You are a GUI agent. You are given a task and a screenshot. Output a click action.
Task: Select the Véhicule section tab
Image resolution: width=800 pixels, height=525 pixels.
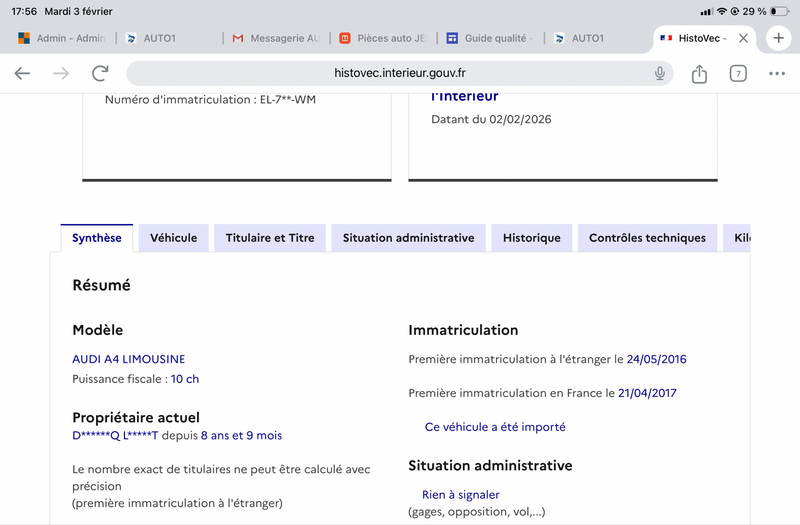coord(174,238)
